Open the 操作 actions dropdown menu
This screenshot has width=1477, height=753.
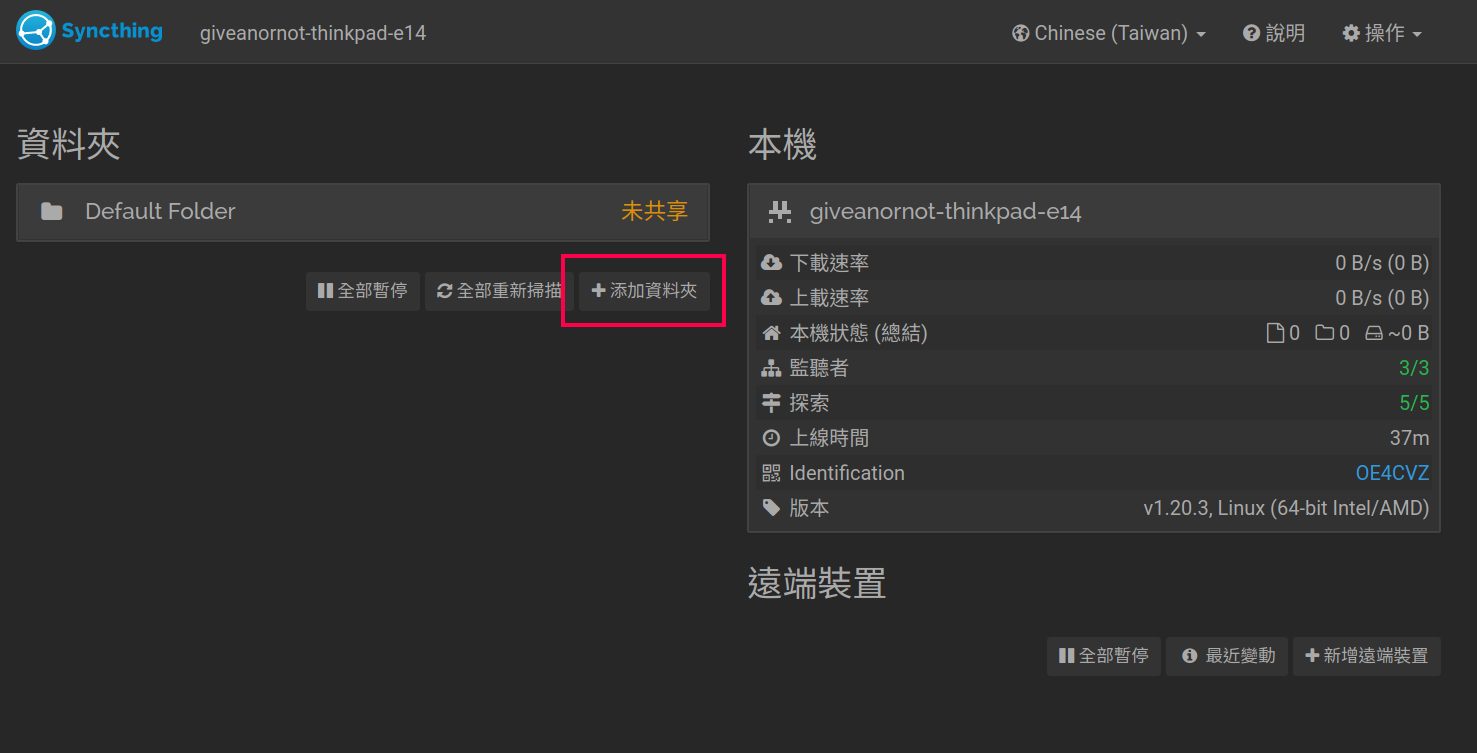point(1382,33)
